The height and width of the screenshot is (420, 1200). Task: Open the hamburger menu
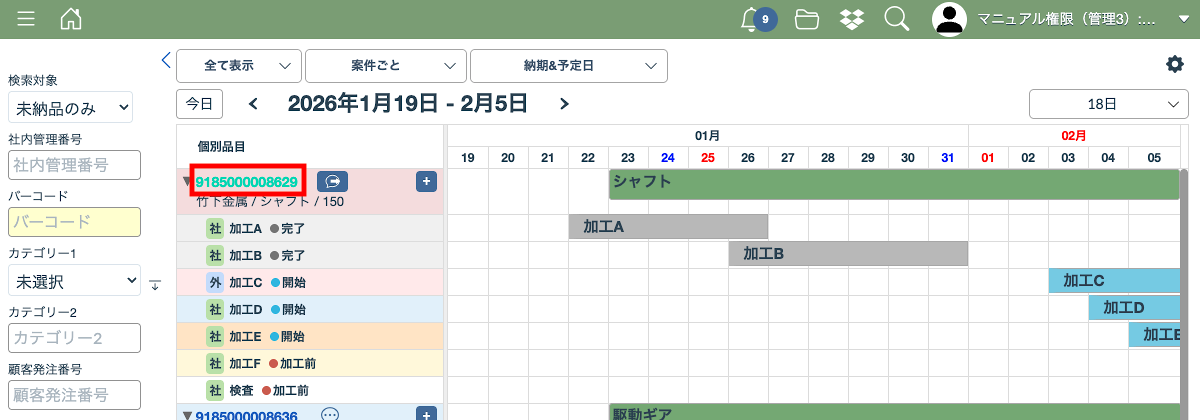27,19
